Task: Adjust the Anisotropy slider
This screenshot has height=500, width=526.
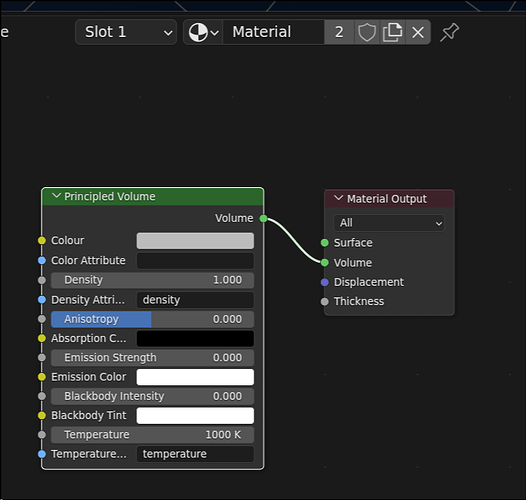Action: [152, 319]
